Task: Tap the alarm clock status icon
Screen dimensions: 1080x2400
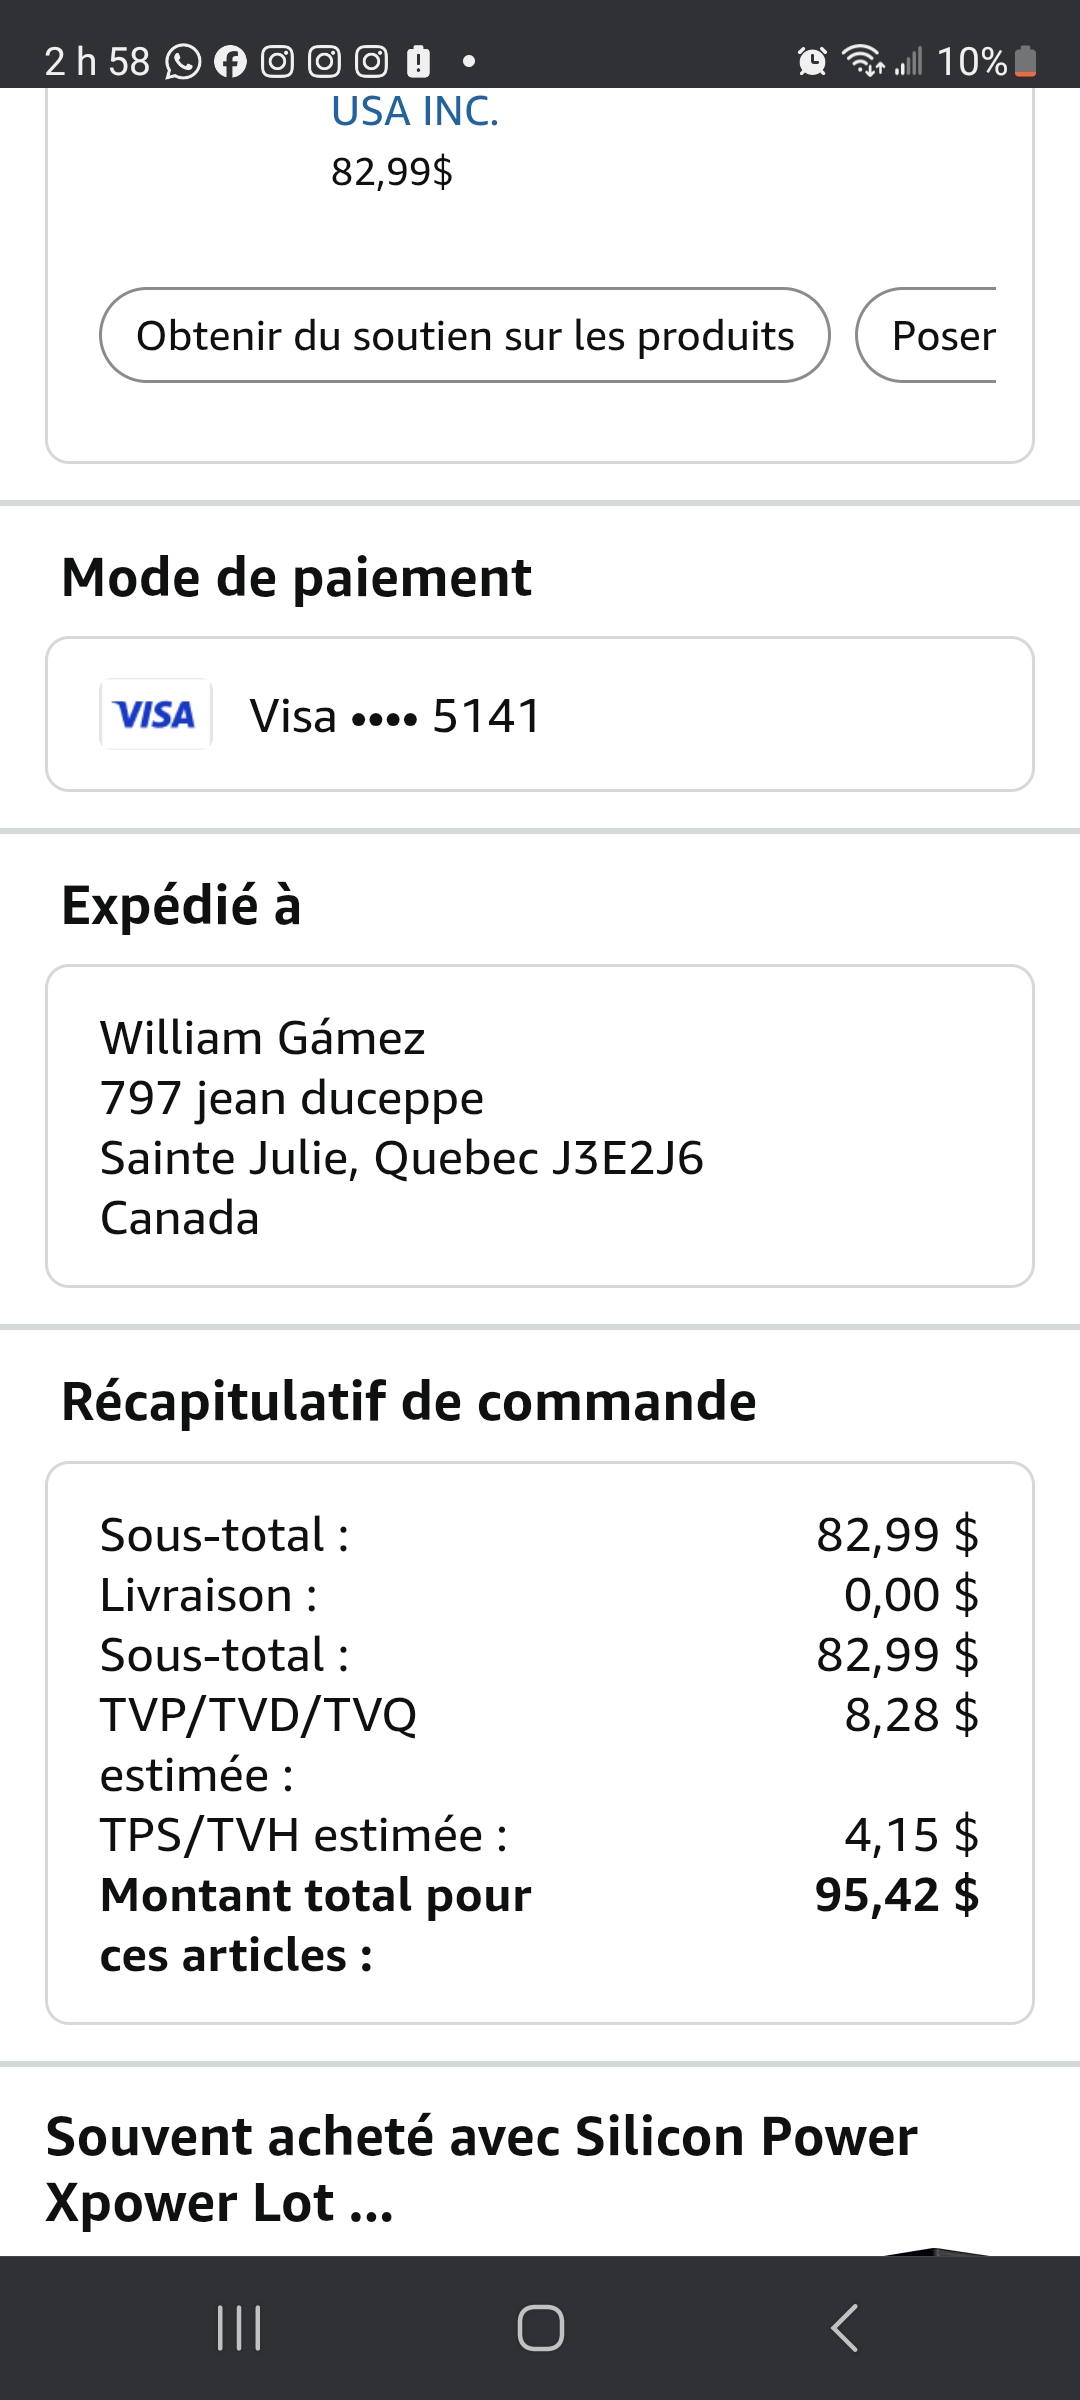Action: 812,62
